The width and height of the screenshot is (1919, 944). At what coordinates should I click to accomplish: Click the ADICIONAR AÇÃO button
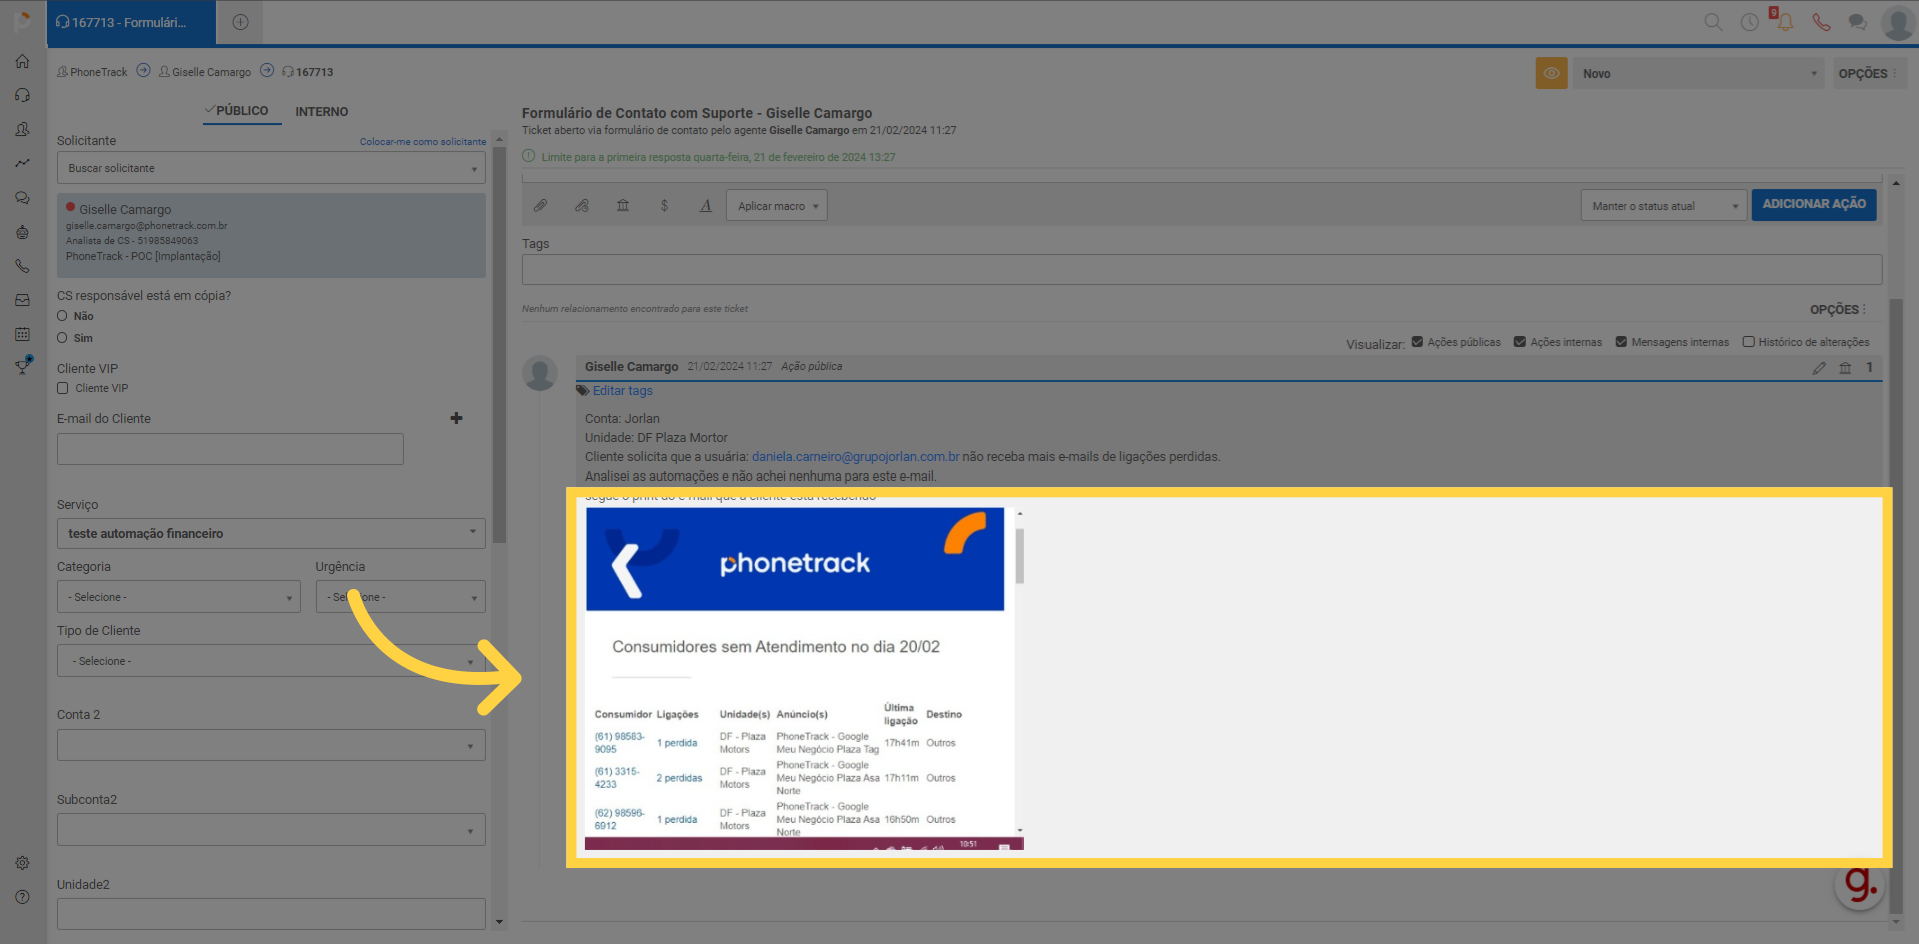point(1814,204)
